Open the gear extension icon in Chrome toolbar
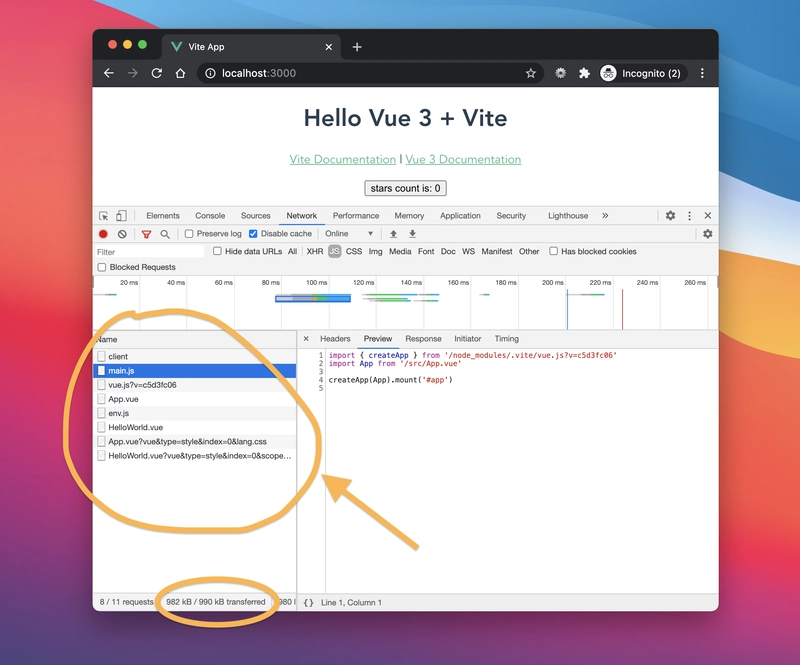 pos(561,73)
